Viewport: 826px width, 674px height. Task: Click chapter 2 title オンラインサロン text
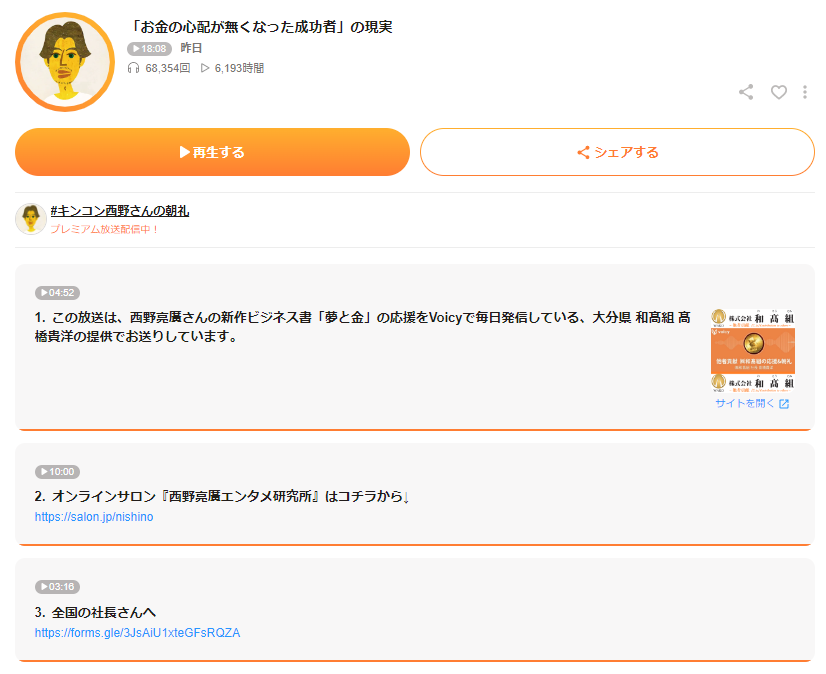tap(222, 496)
